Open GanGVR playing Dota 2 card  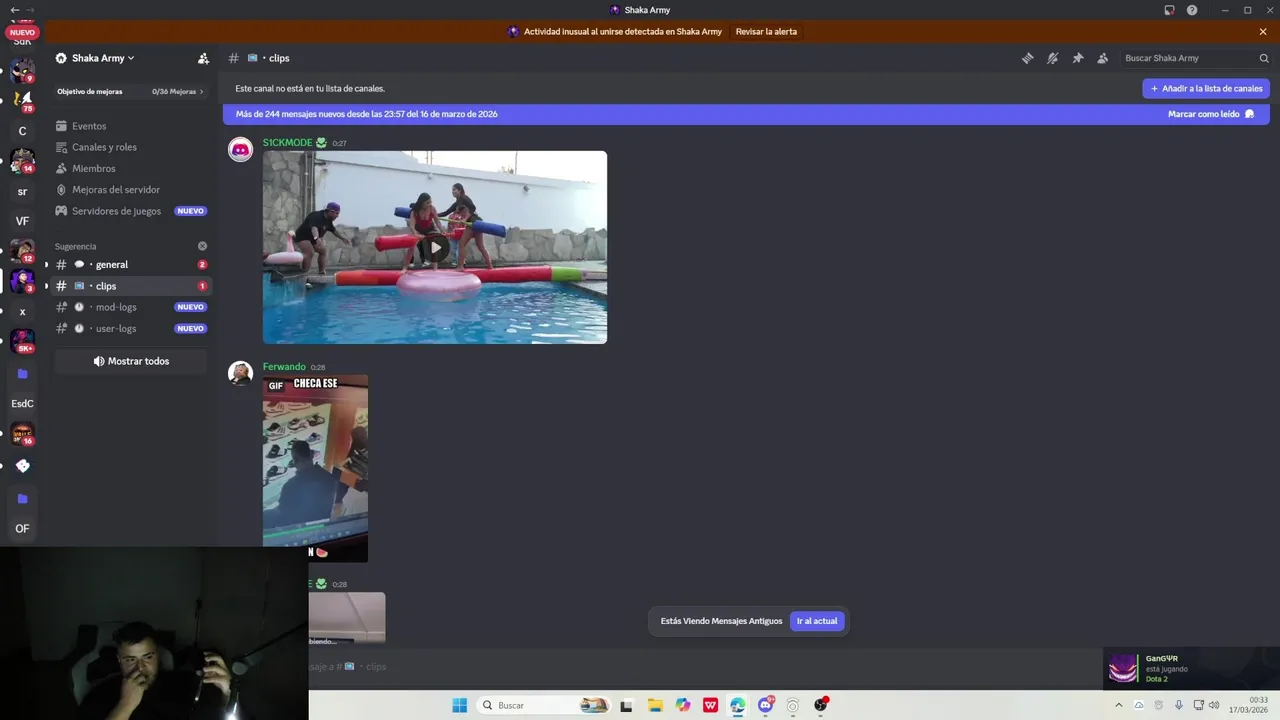click(1191, 669)
